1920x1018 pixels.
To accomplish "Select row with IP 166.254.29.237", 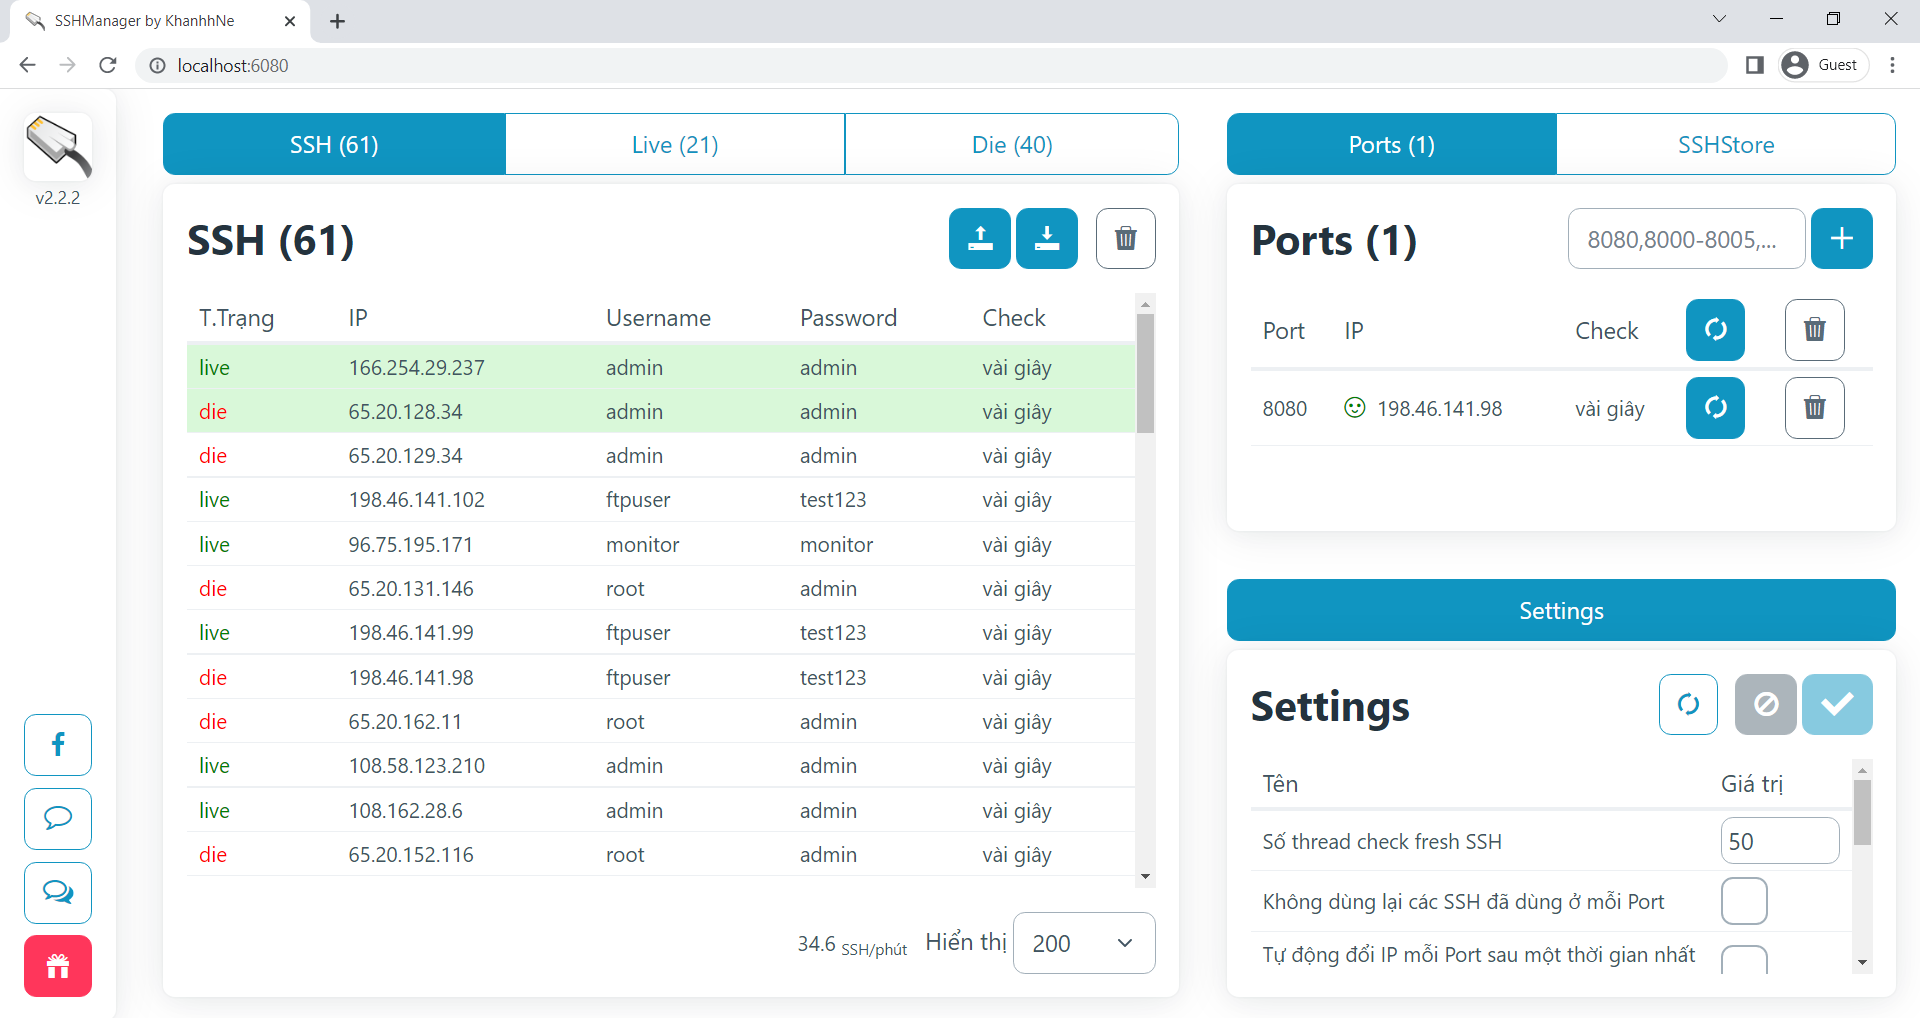I will [x=661, y=367].
